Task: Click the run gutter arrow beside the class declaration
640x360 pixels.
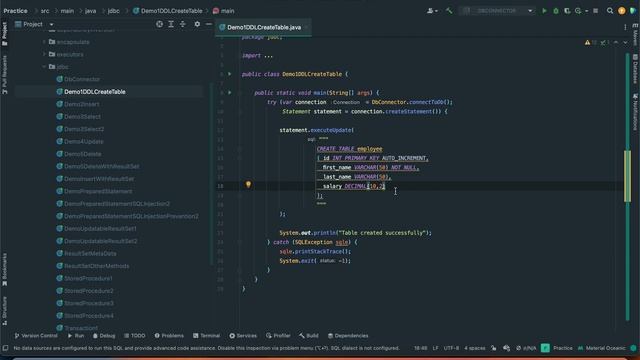Action: click(230, 74)
